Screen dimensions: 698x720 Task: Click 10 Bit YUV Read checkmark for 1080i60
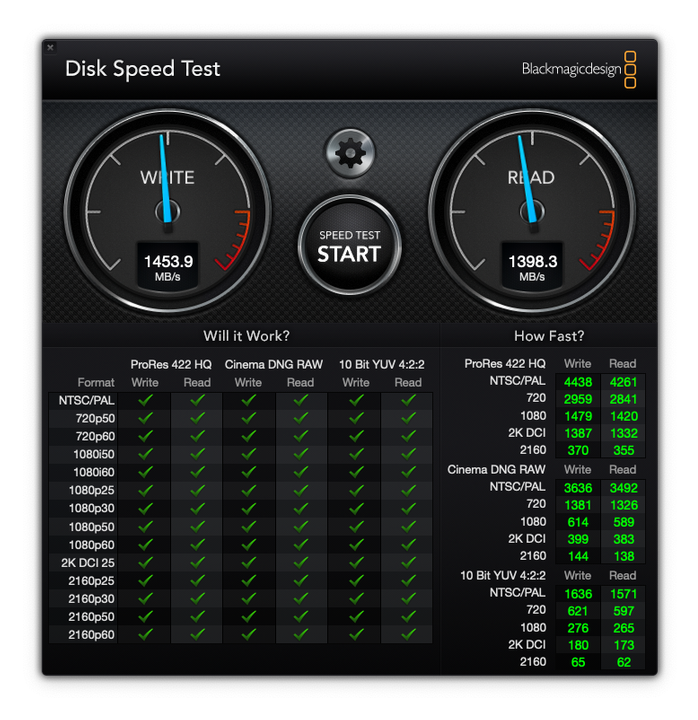tap(408, 472)
